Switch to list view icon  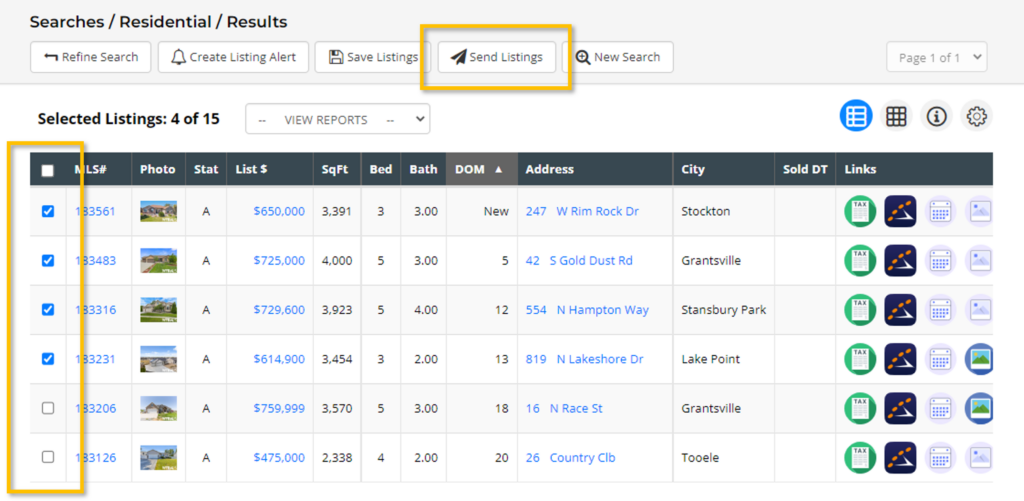point(856,117)
